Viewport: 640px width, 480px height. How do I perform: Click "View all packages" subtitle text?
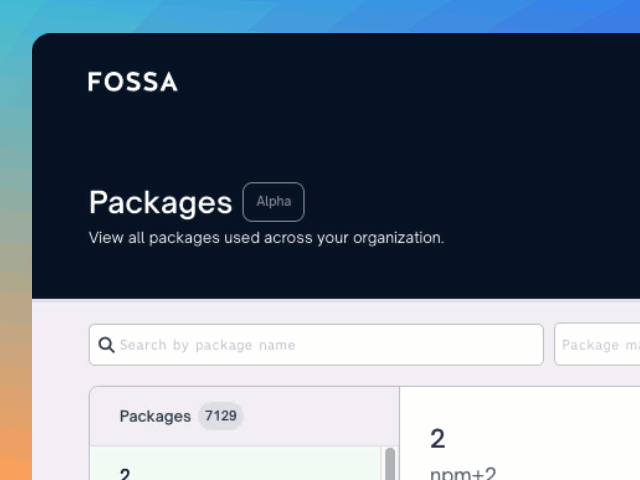click(x=150, y=239)
